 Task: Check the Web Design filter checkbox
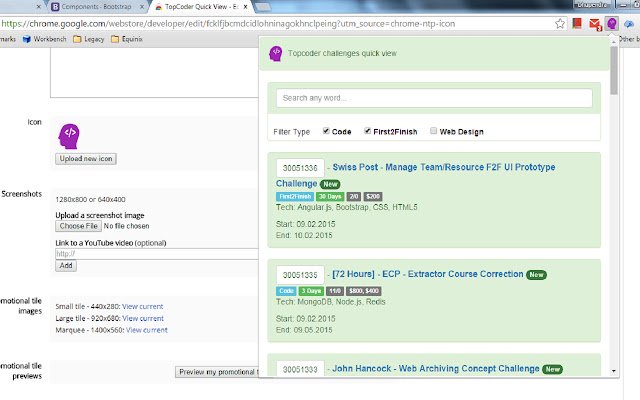point(433,131)
